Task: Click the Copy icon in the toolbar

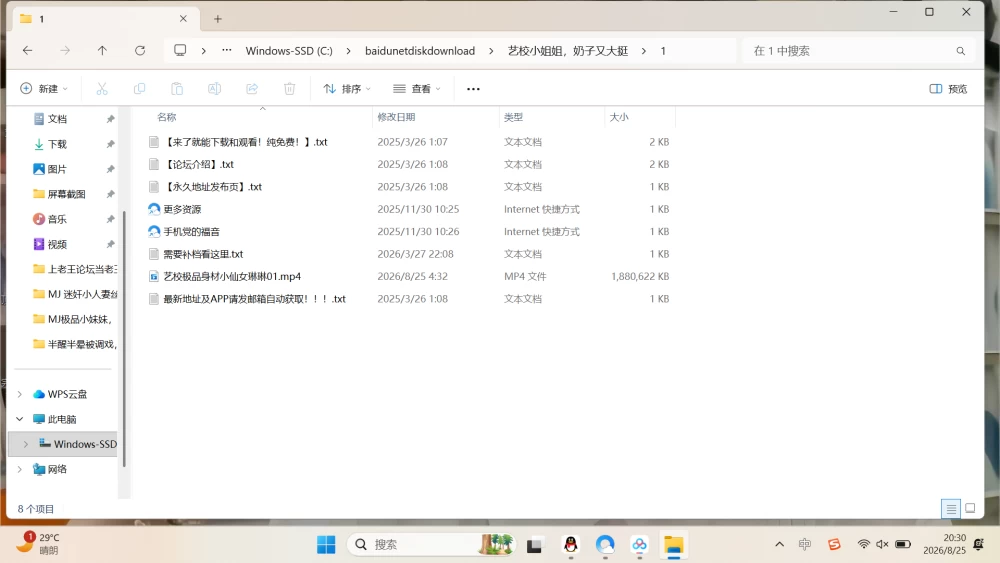Action: tap(139, 89)
